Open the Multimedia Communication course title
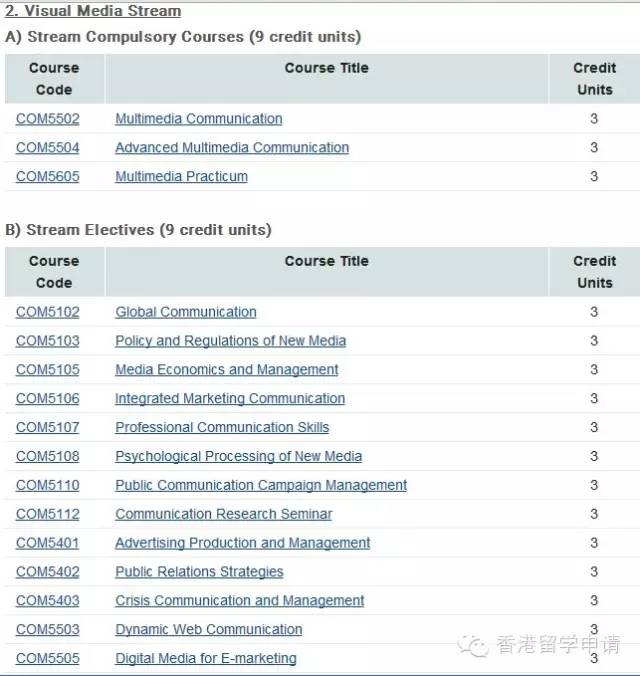Screen dimensions: 640x676 pyautogui.click(x=198, y=119)
